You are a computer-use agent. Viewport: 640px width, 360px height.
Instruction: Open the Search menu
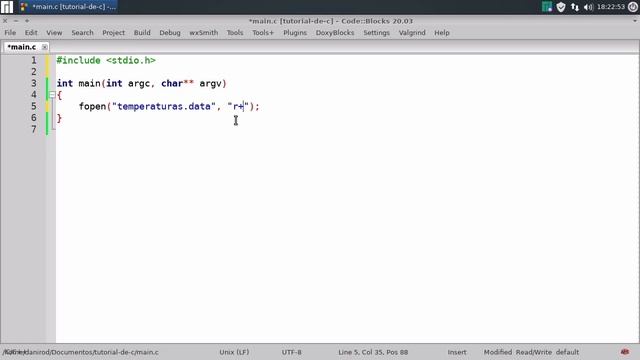82,33
